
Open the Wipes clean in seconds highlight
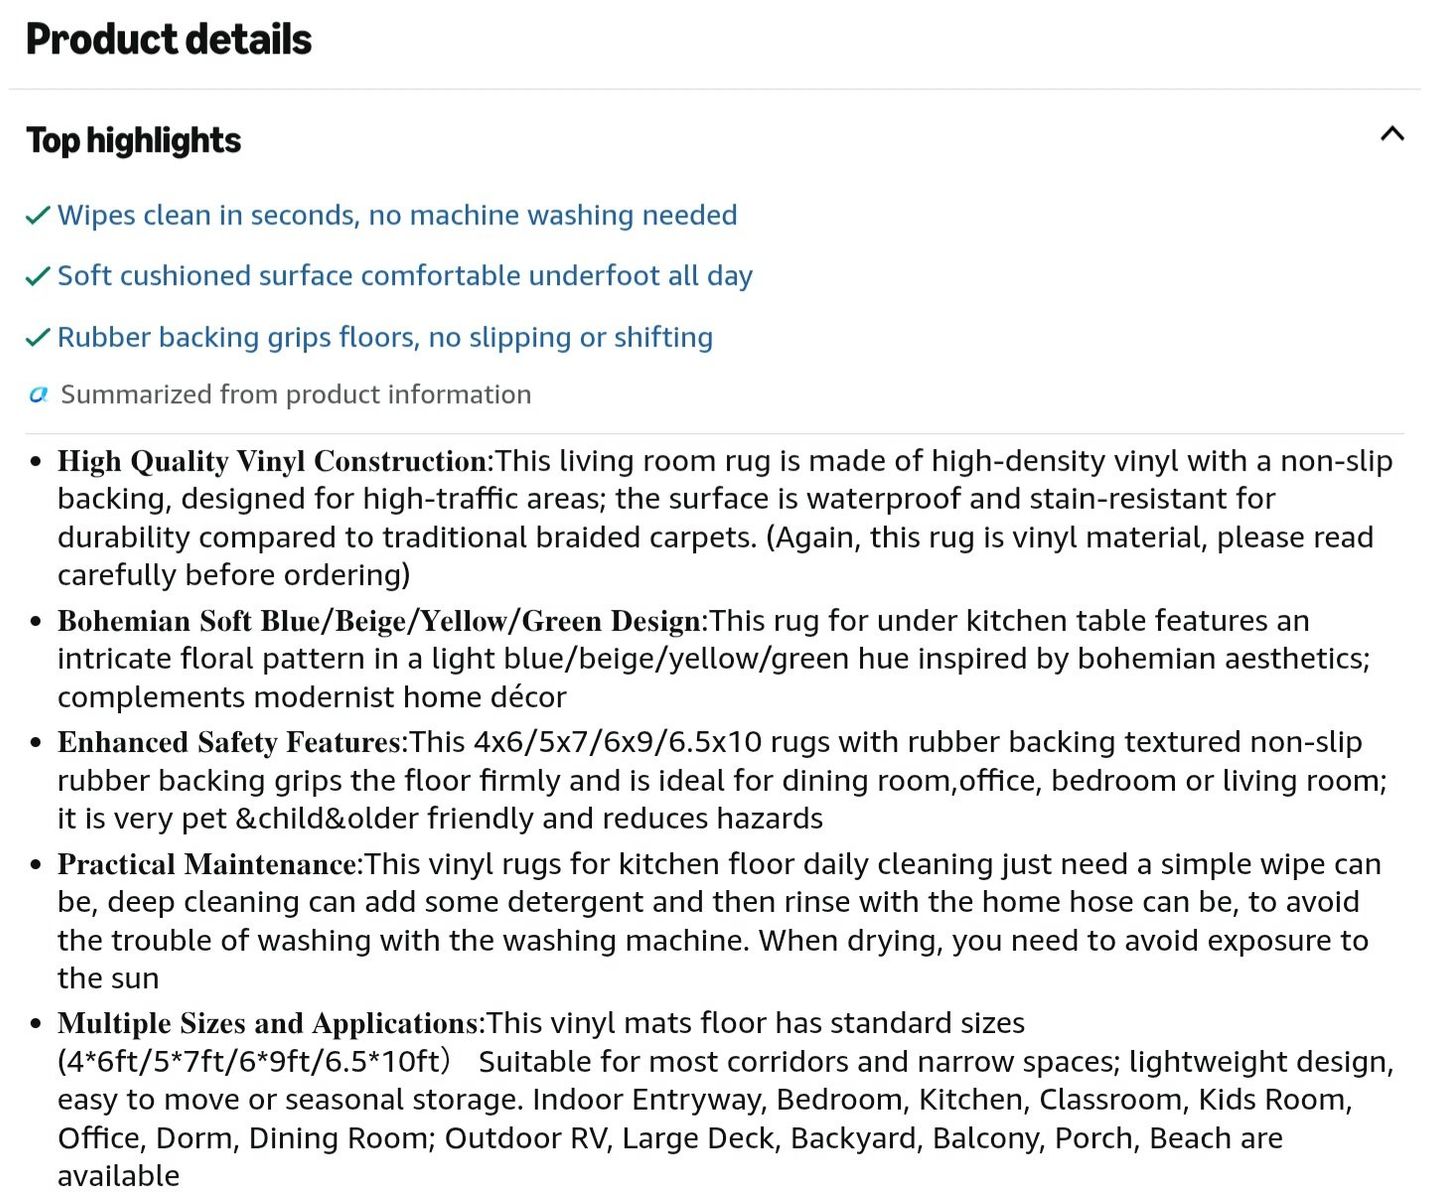pyautogui.click(x=397, y=215)
